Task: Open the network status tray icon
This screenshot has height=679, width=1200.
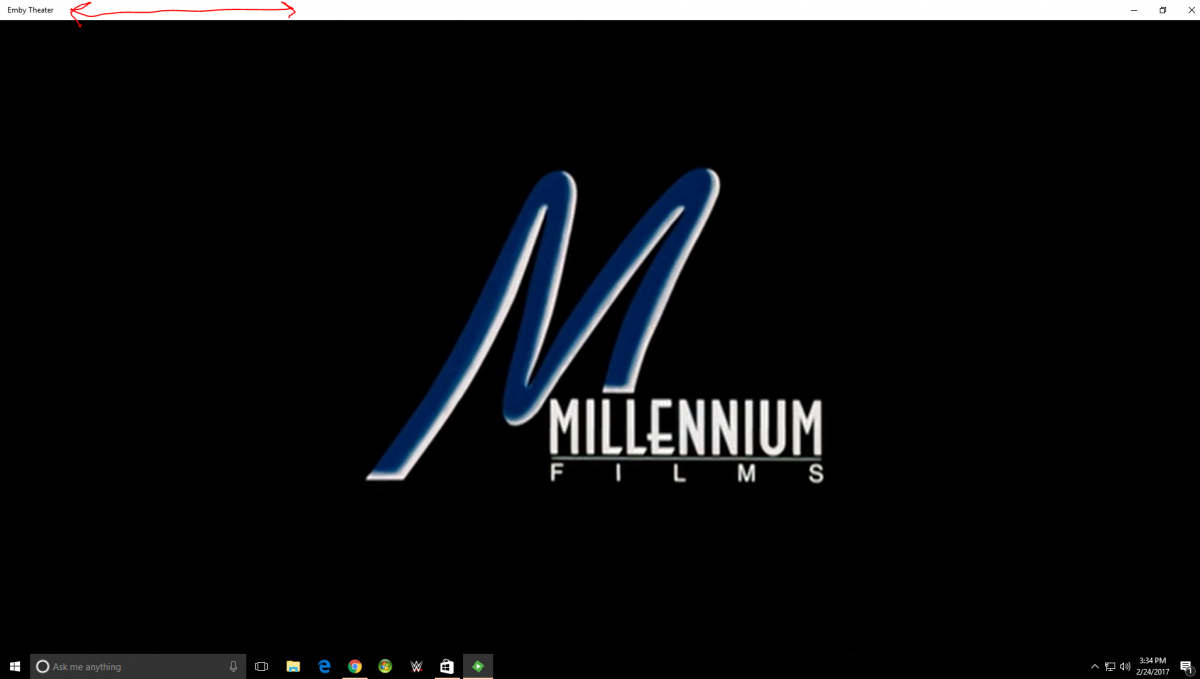Action: [x=1110, y=666]
